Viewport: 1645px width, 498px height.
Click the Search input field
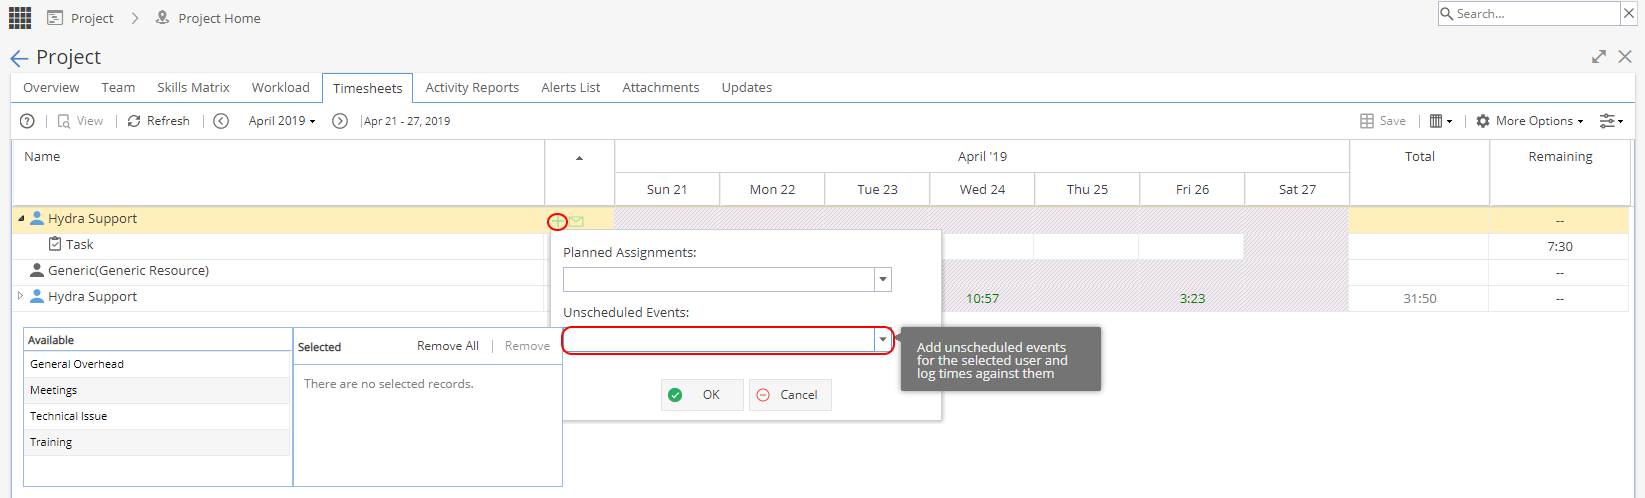[x=1528, y=13]
